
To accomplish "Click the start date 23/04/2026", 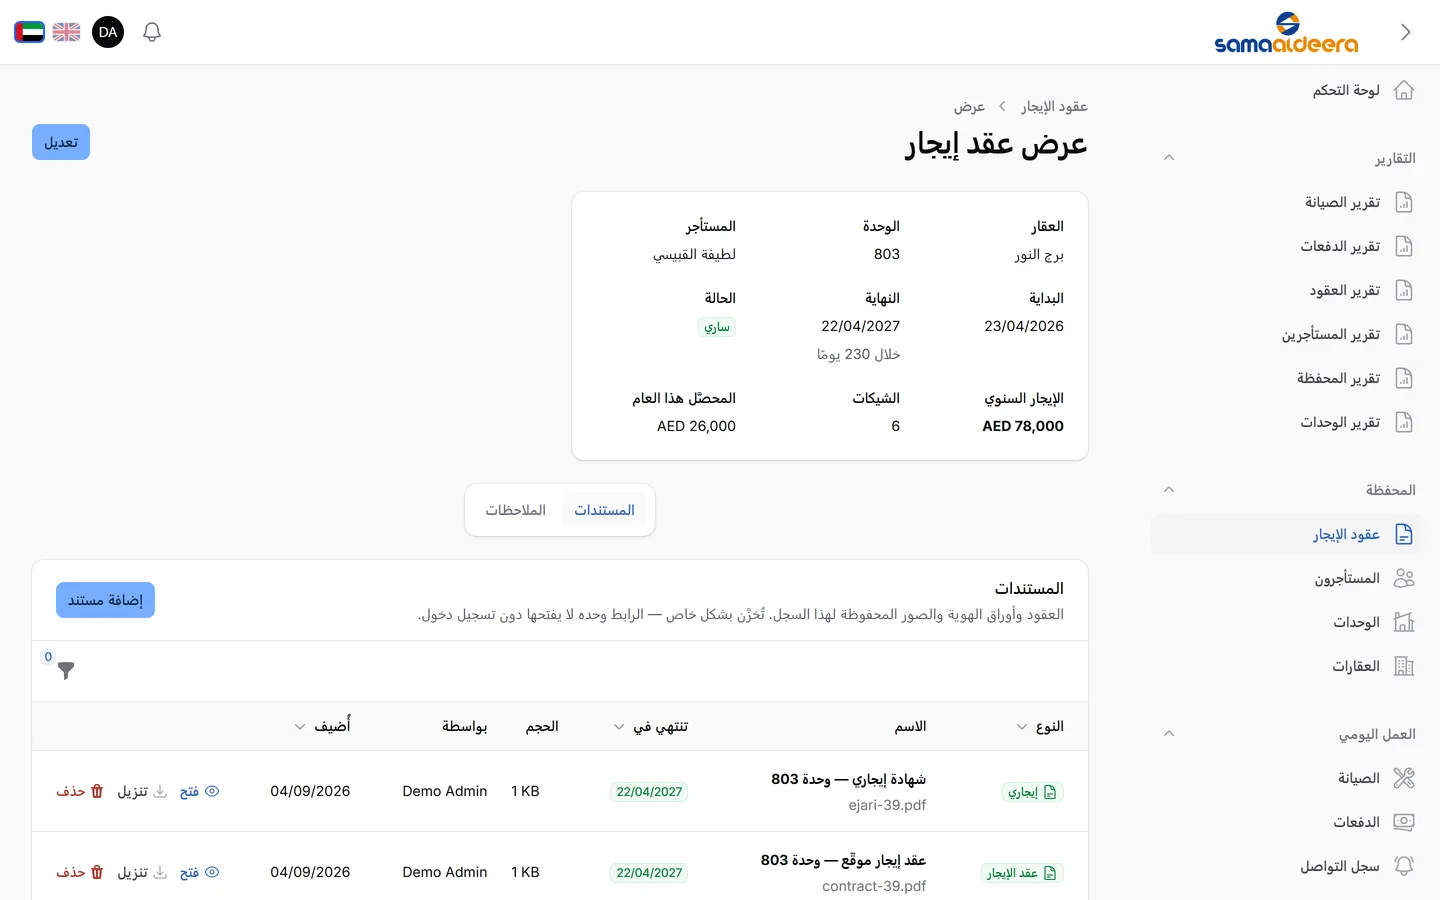I will [1024, 326].
